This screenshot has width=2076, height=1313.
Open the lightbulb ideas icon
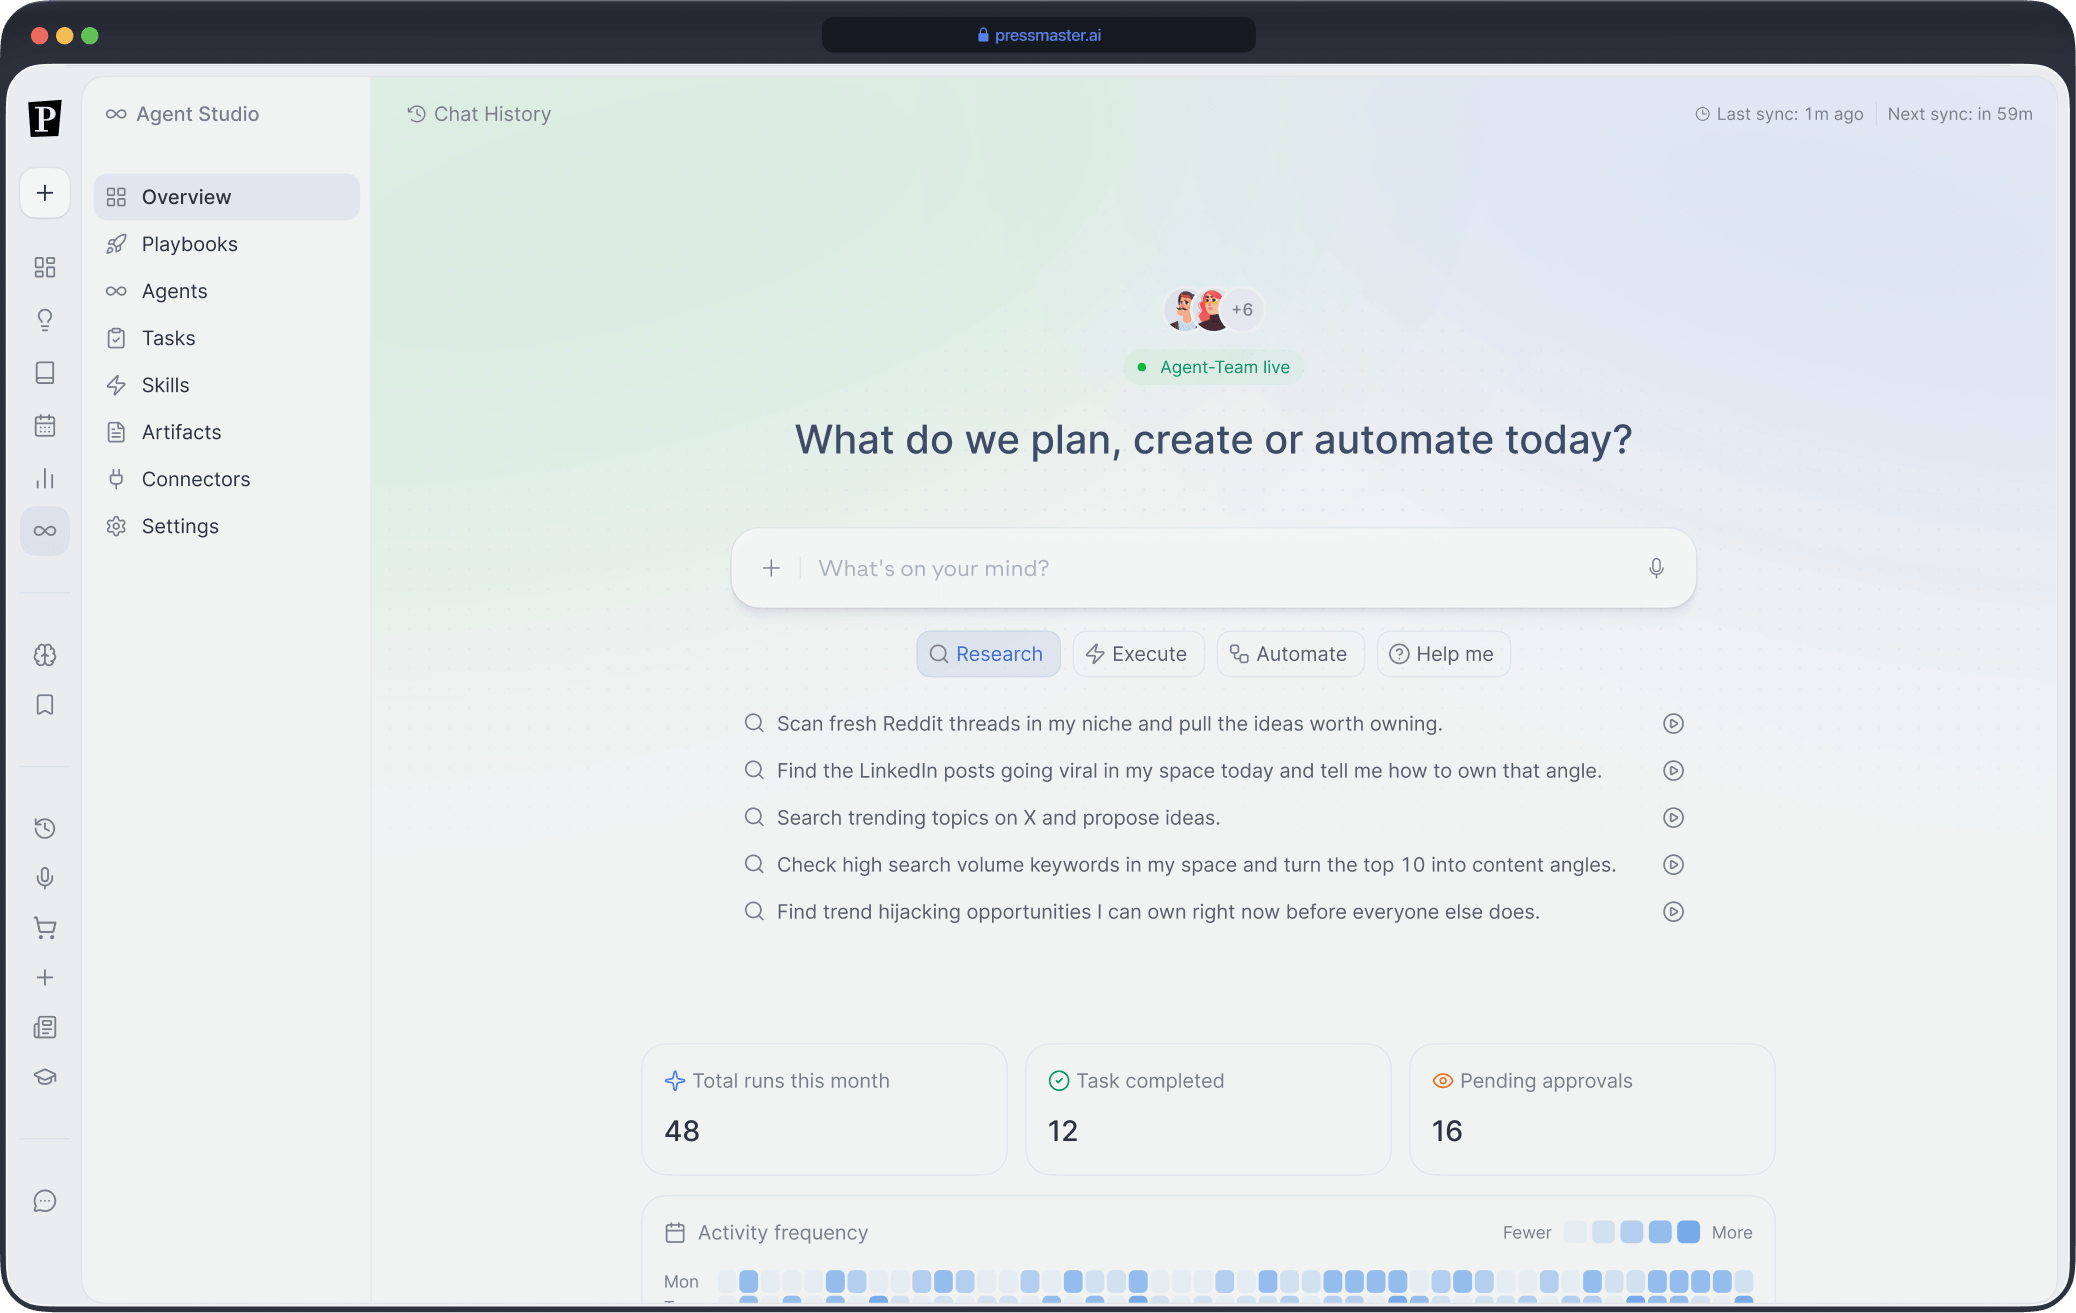point(45,320)
